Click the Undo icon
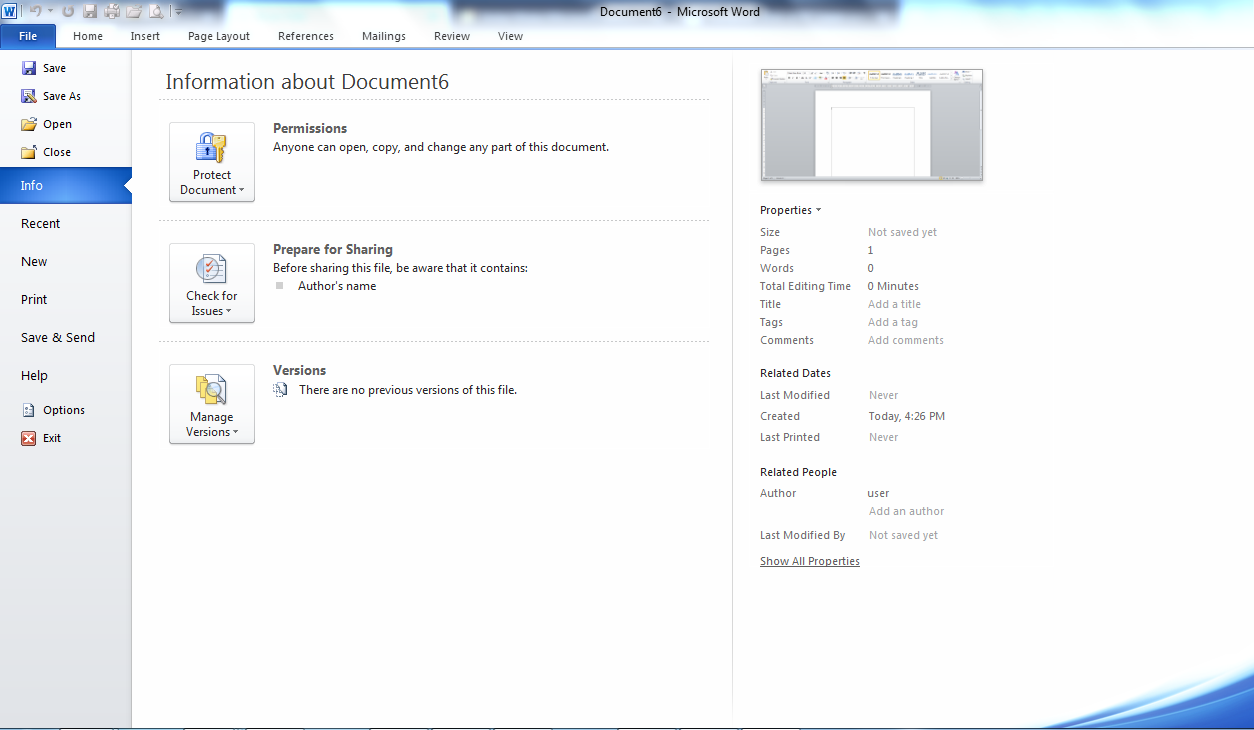 click(x=36, y=11)
